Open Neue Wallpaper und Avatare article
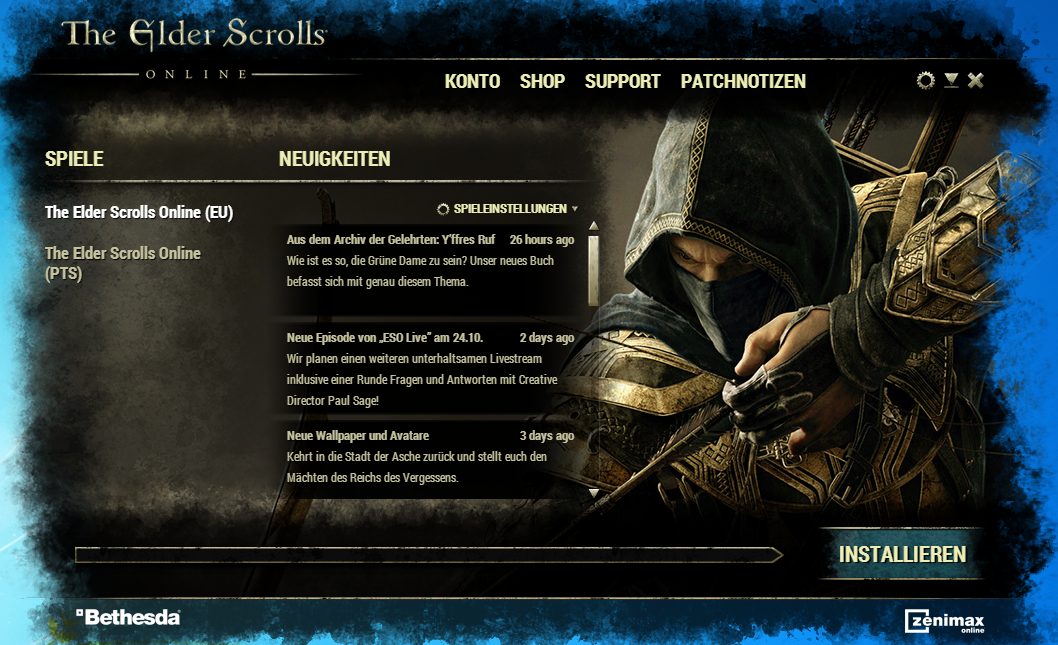Viewport: 1058px width, 645px height. pyautogui.click(x=430, y=457)
